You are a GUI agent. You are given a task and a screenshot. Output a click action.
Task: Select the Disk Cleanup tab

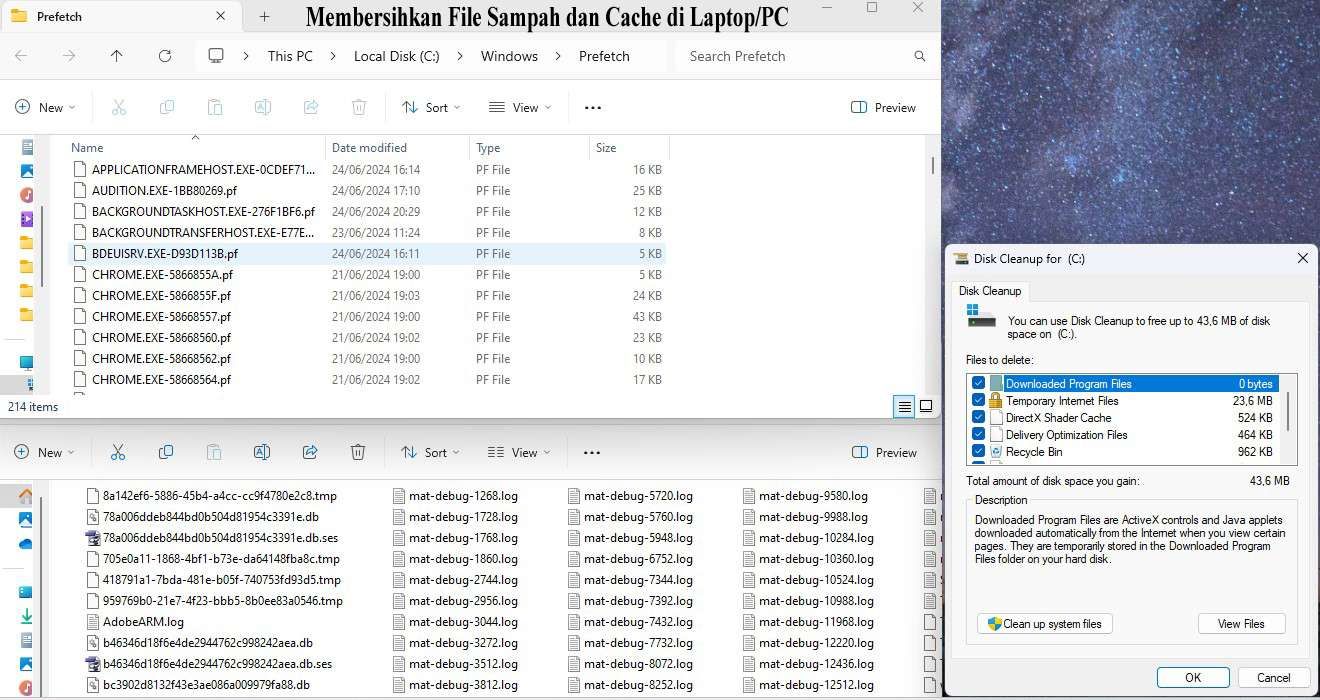990,291
